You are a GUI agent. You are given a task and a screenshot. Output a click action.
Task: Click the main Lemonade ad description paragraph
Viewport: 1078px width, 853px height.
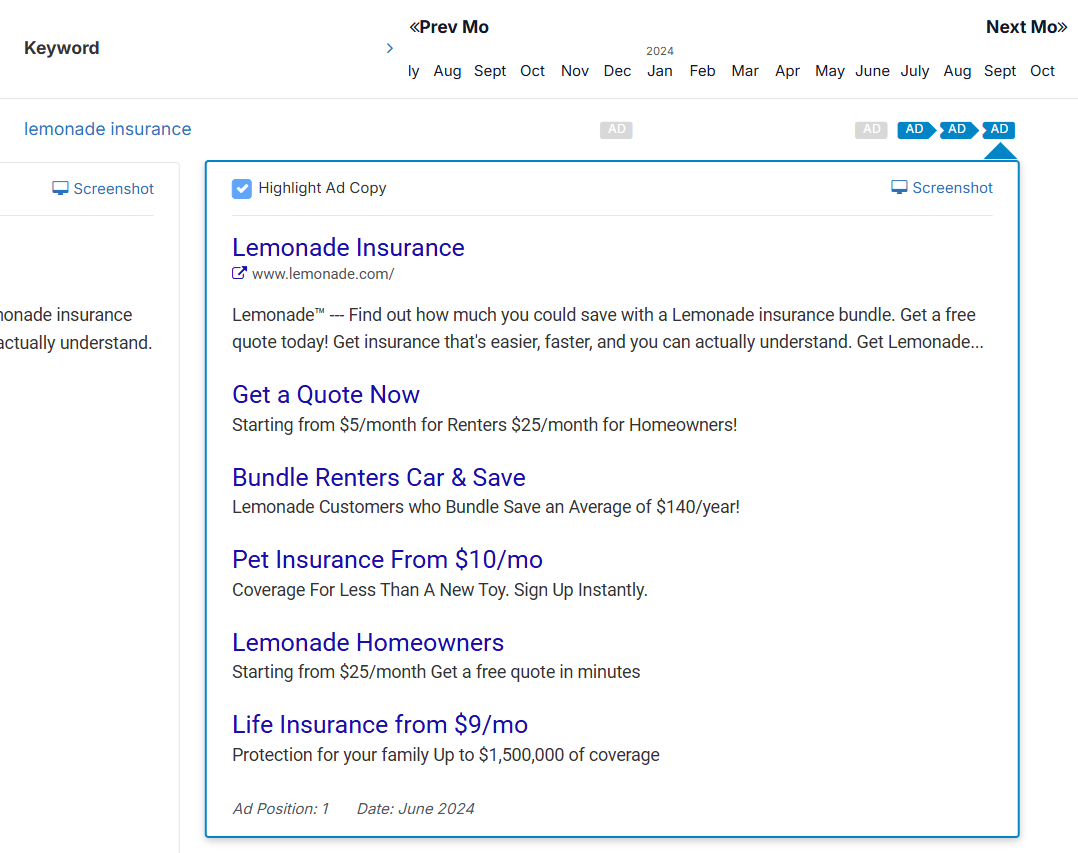pos(608,329)
